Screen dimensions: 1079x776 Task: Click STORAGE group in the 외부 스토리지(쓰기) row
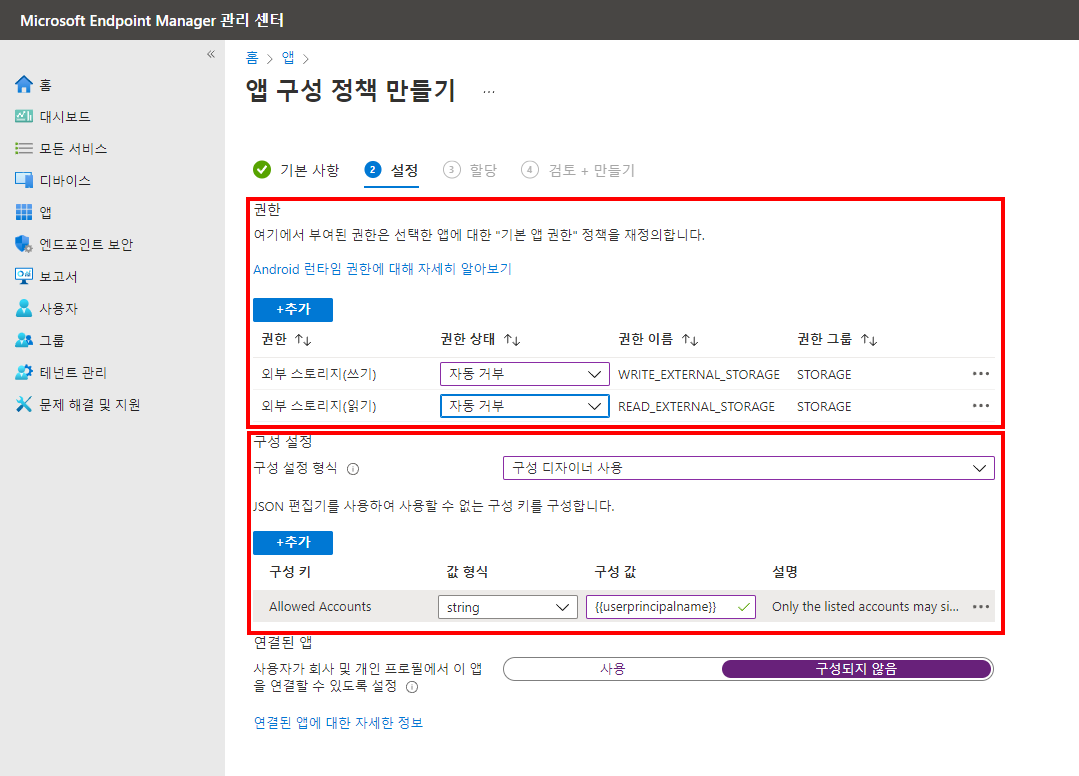click(824, 374)
